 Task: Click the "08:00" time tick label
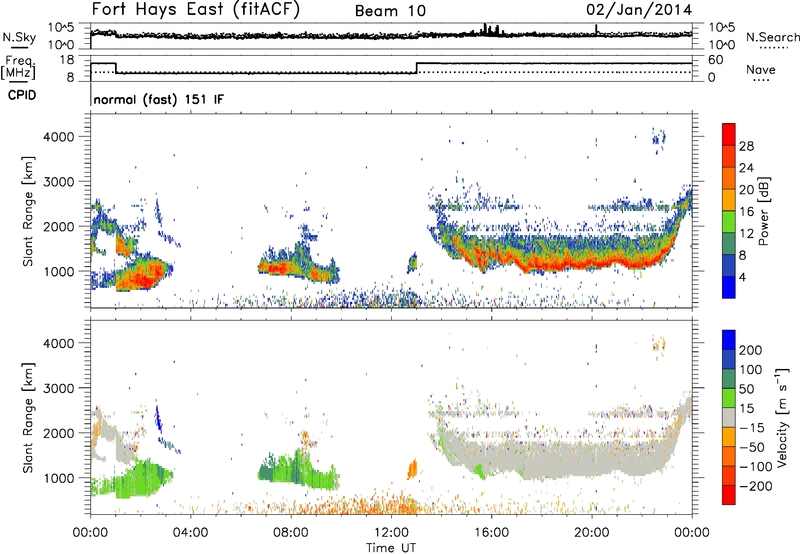tap(290, 533)
